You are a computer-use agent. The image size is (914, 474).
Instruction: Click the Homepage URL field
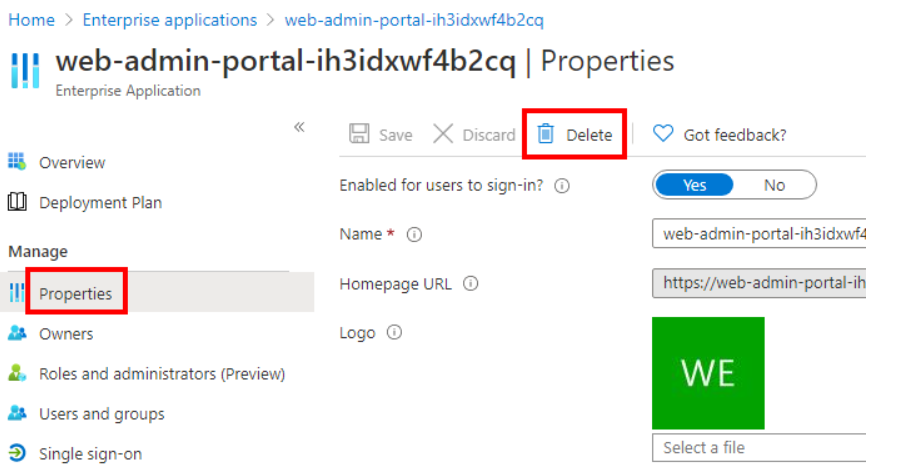(x=759, y=283)
